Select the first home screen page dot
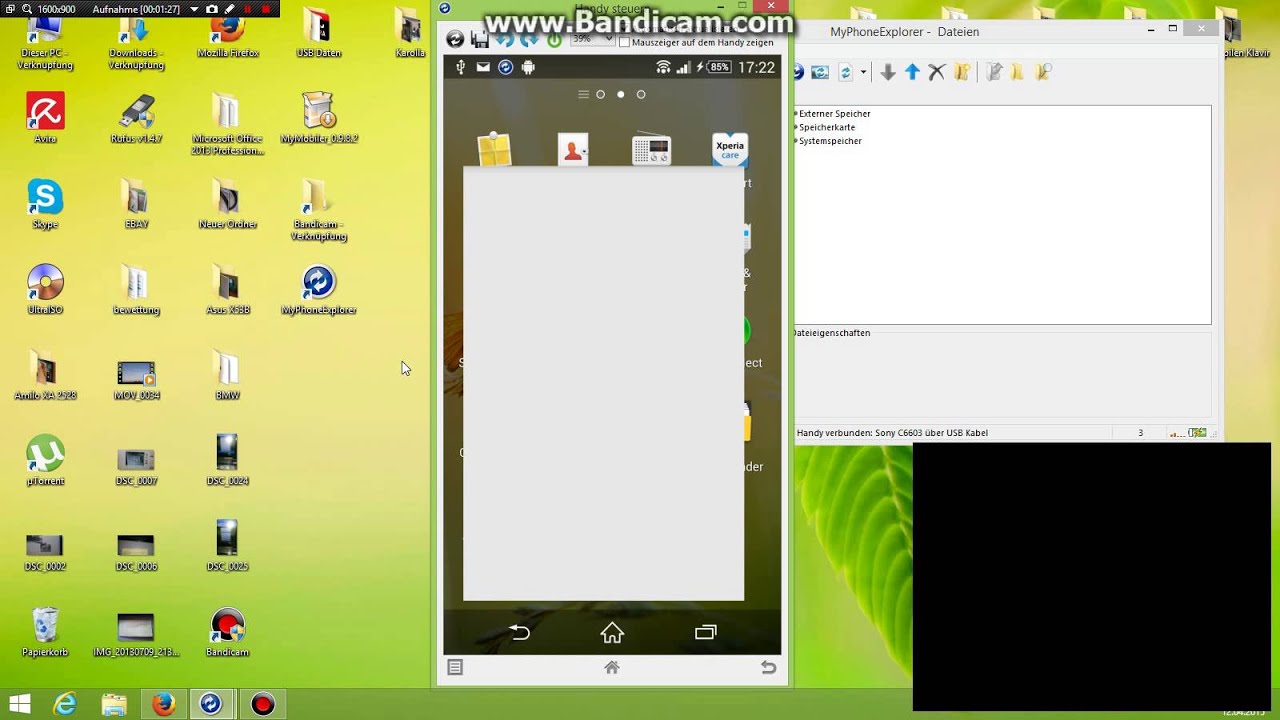Image resolution: width=1280 pixels, height=720 pixels. click(x=600, y=94)
